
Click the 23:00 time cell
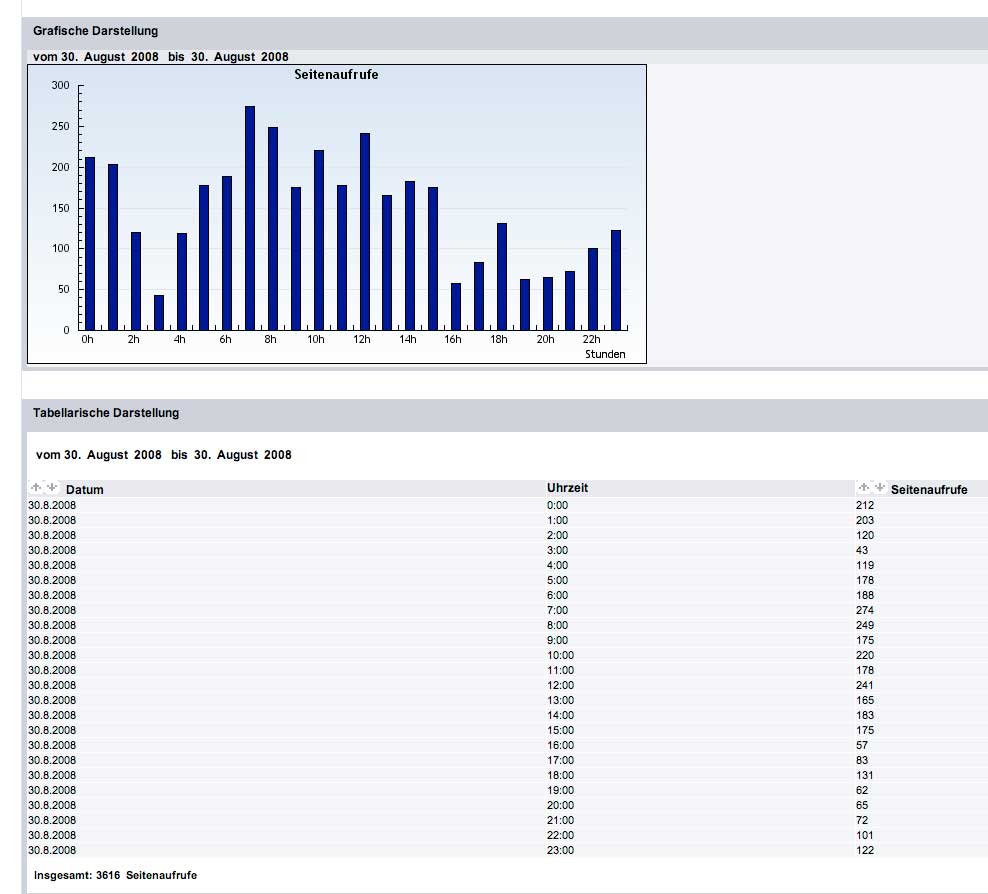coord(560,850)
